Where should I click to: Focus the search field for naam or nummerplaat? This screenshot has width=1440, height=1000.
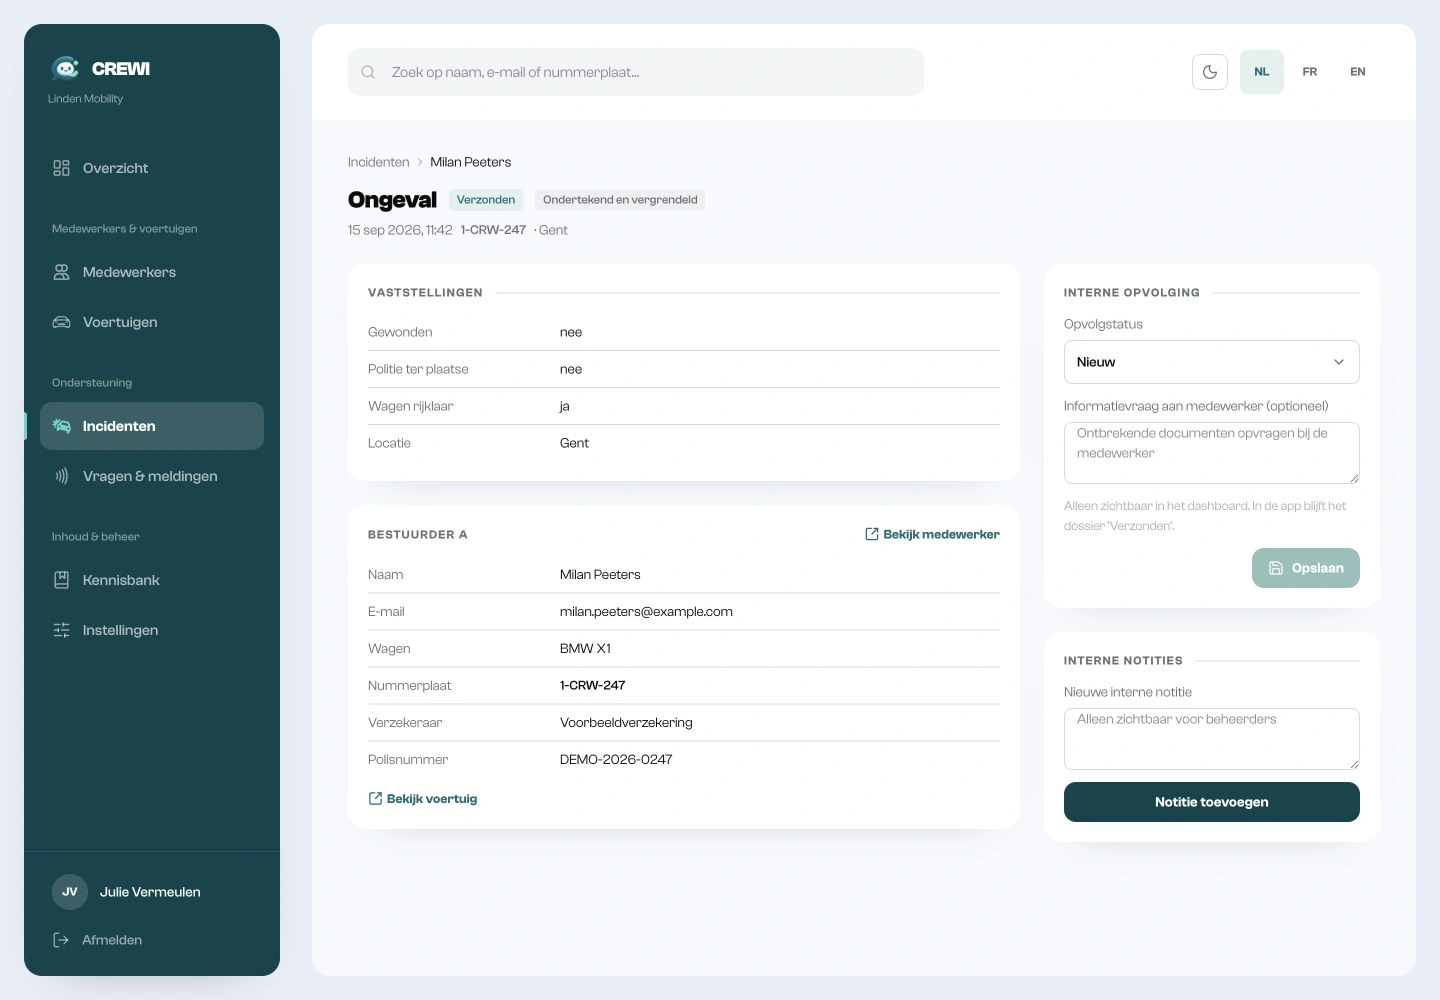pyautogui.click(x=636, y=72)
